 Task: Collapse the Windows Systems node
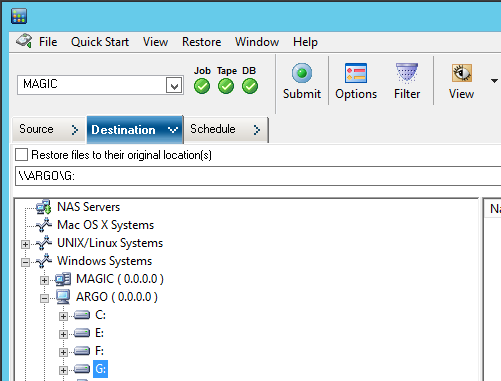point(25,262)
